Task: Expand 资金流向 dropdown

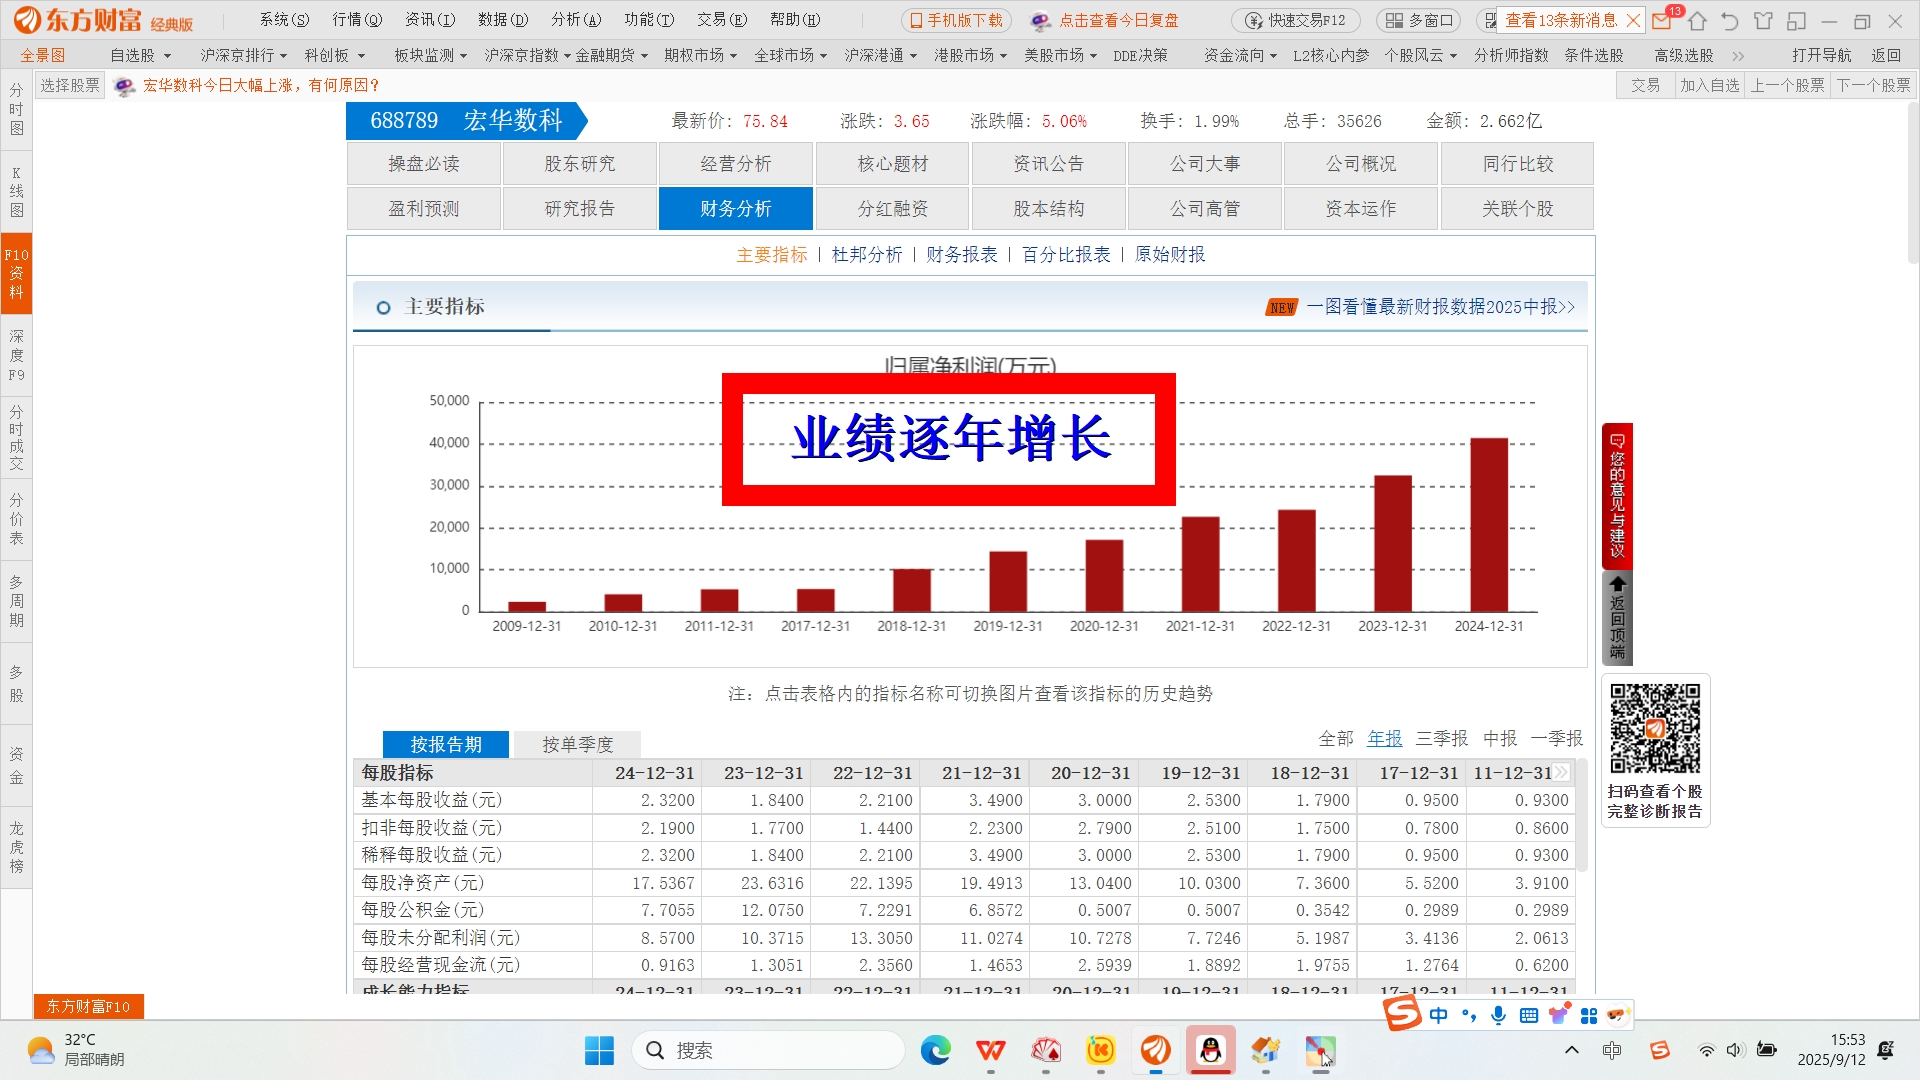Action: pos(1240,56)
